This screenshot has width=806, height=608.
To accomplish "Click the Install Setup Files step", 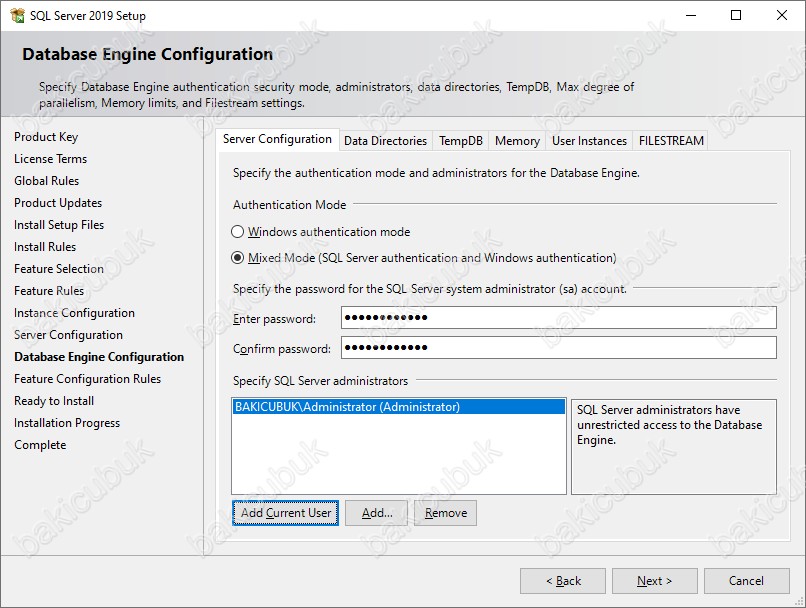I will [x=59, y=225].
